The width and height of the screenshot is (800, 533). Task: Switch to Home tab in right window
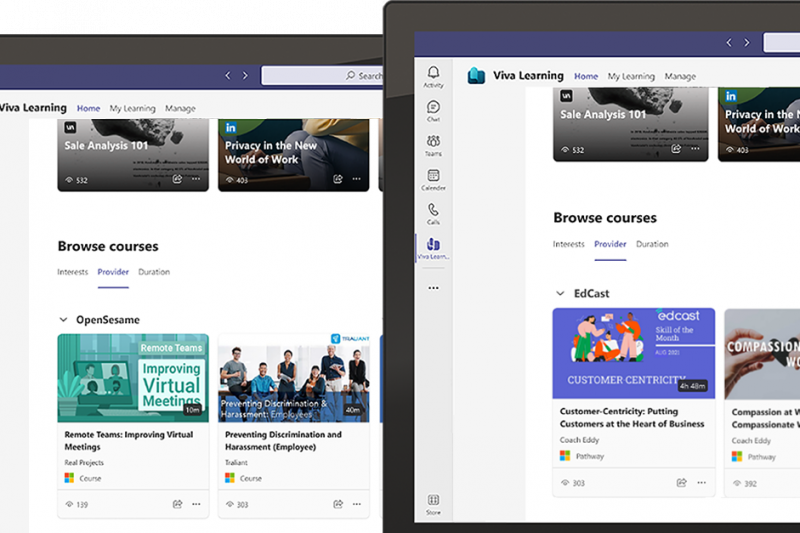[x=586, y=76]
